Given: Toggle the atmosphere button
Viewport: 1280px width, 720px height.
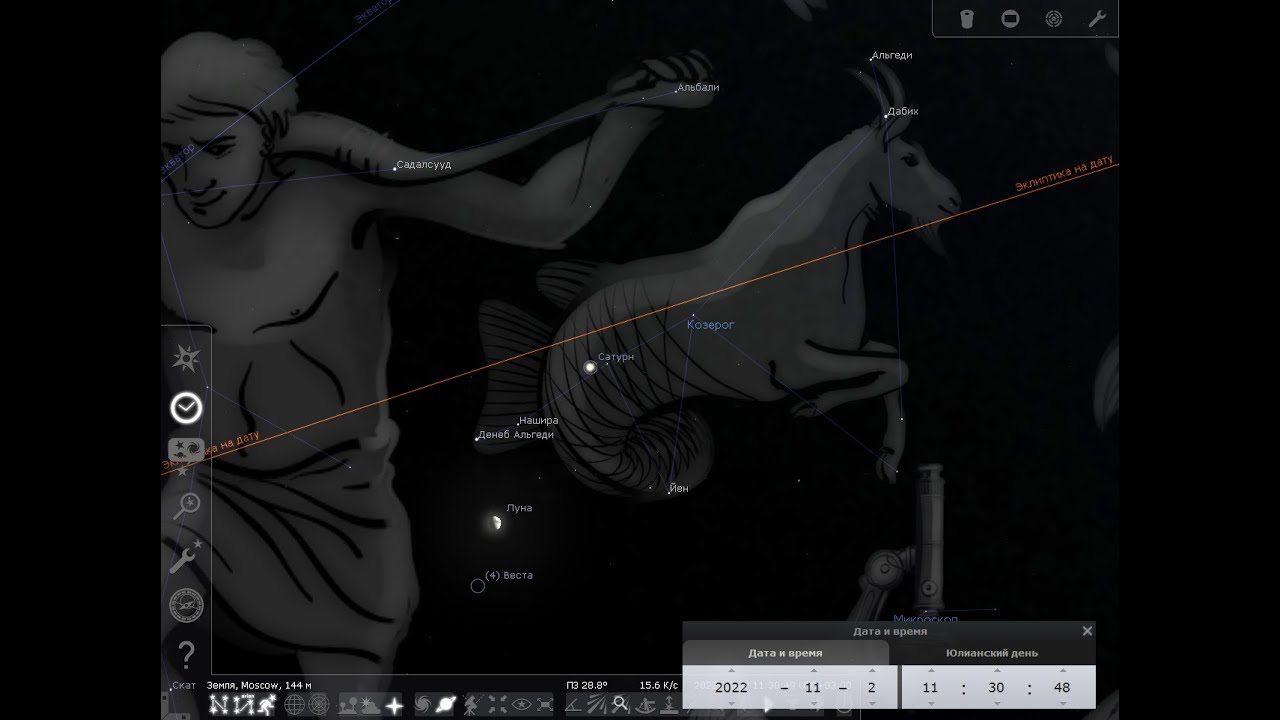Looking at the screenshot, I should (371, 705).
